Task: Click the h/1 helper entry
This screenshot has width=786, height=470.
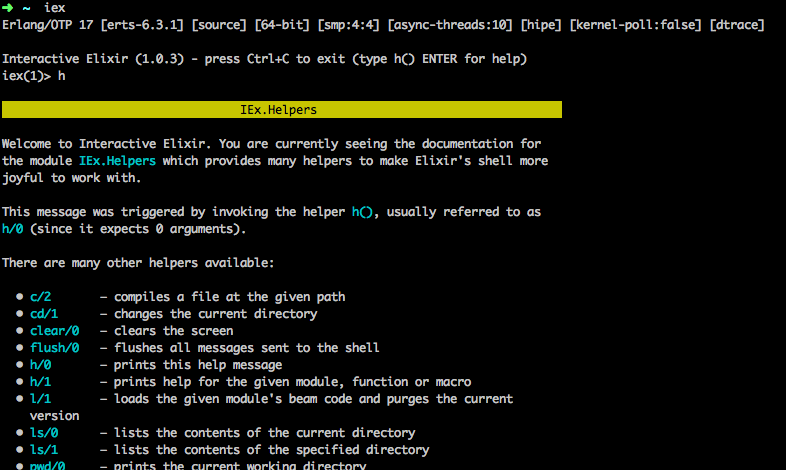Action: [41, 382]
